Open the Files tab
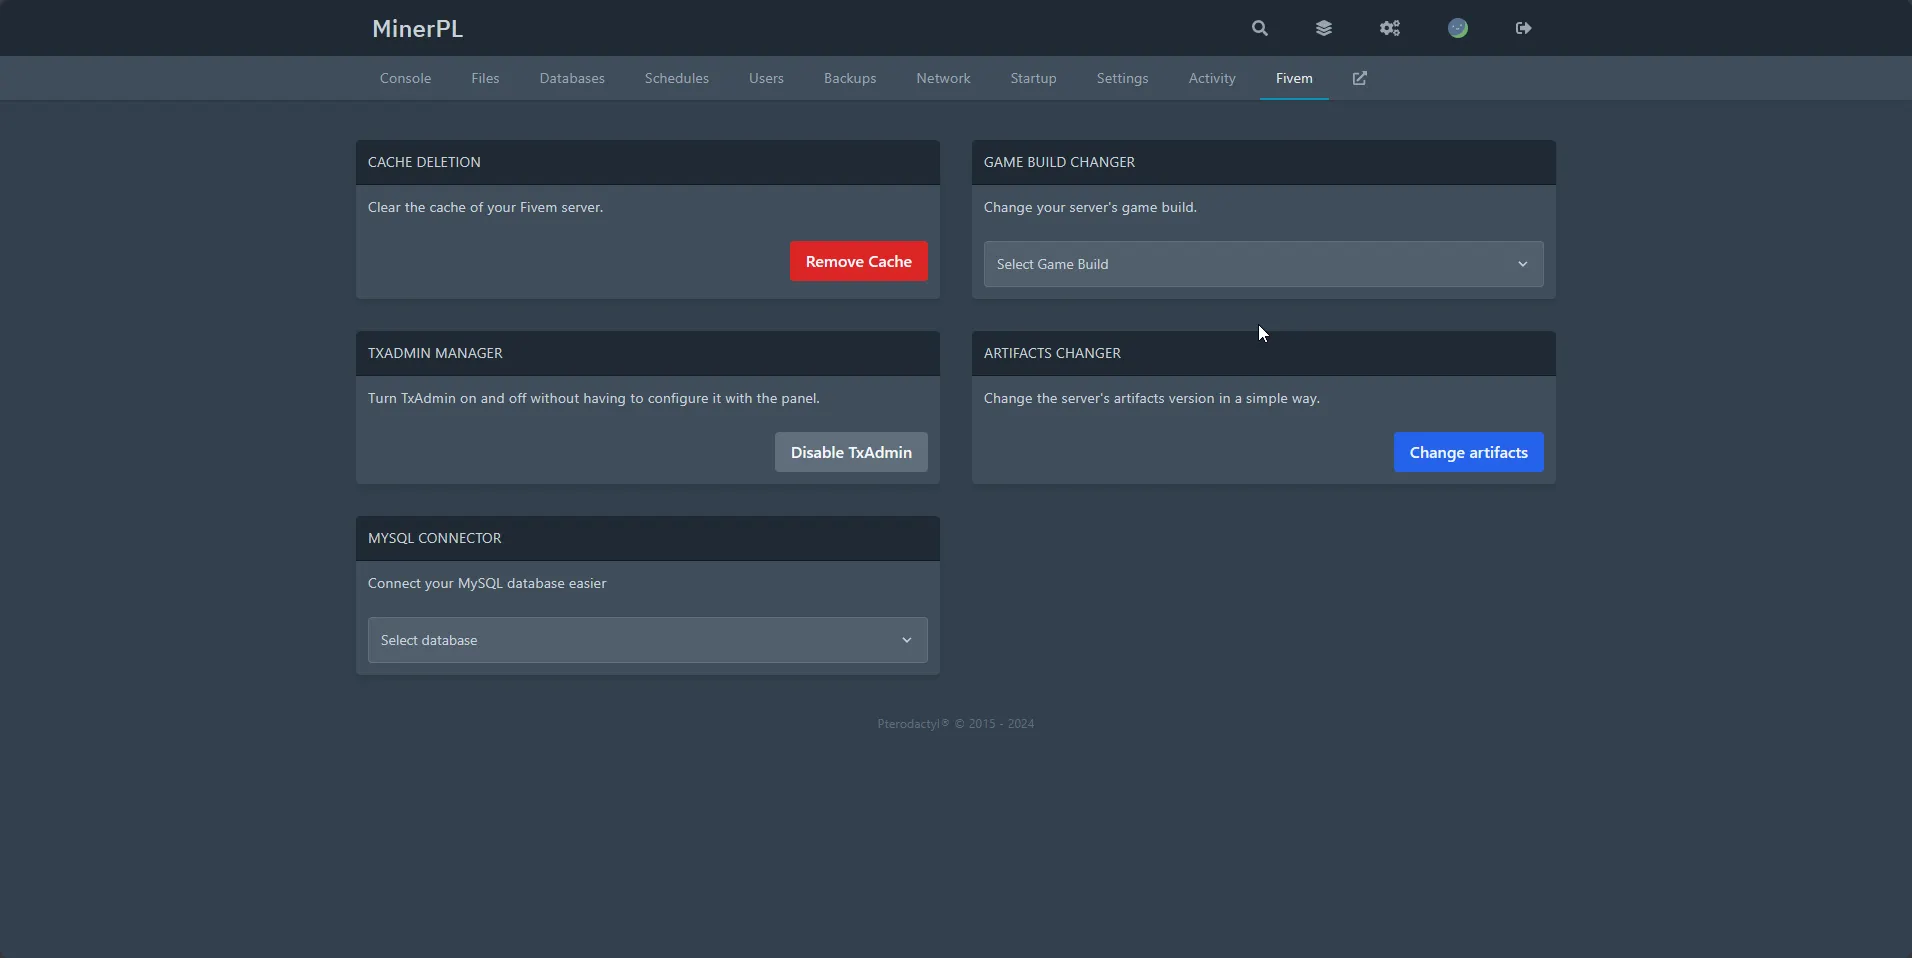The width and height of the screenshot is (1912, 958). [x=485, y=78]
